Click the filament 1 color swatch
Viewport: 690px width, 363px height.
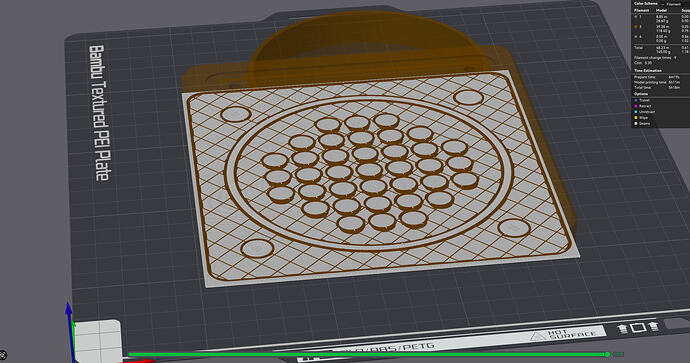[x=636, y=17]
